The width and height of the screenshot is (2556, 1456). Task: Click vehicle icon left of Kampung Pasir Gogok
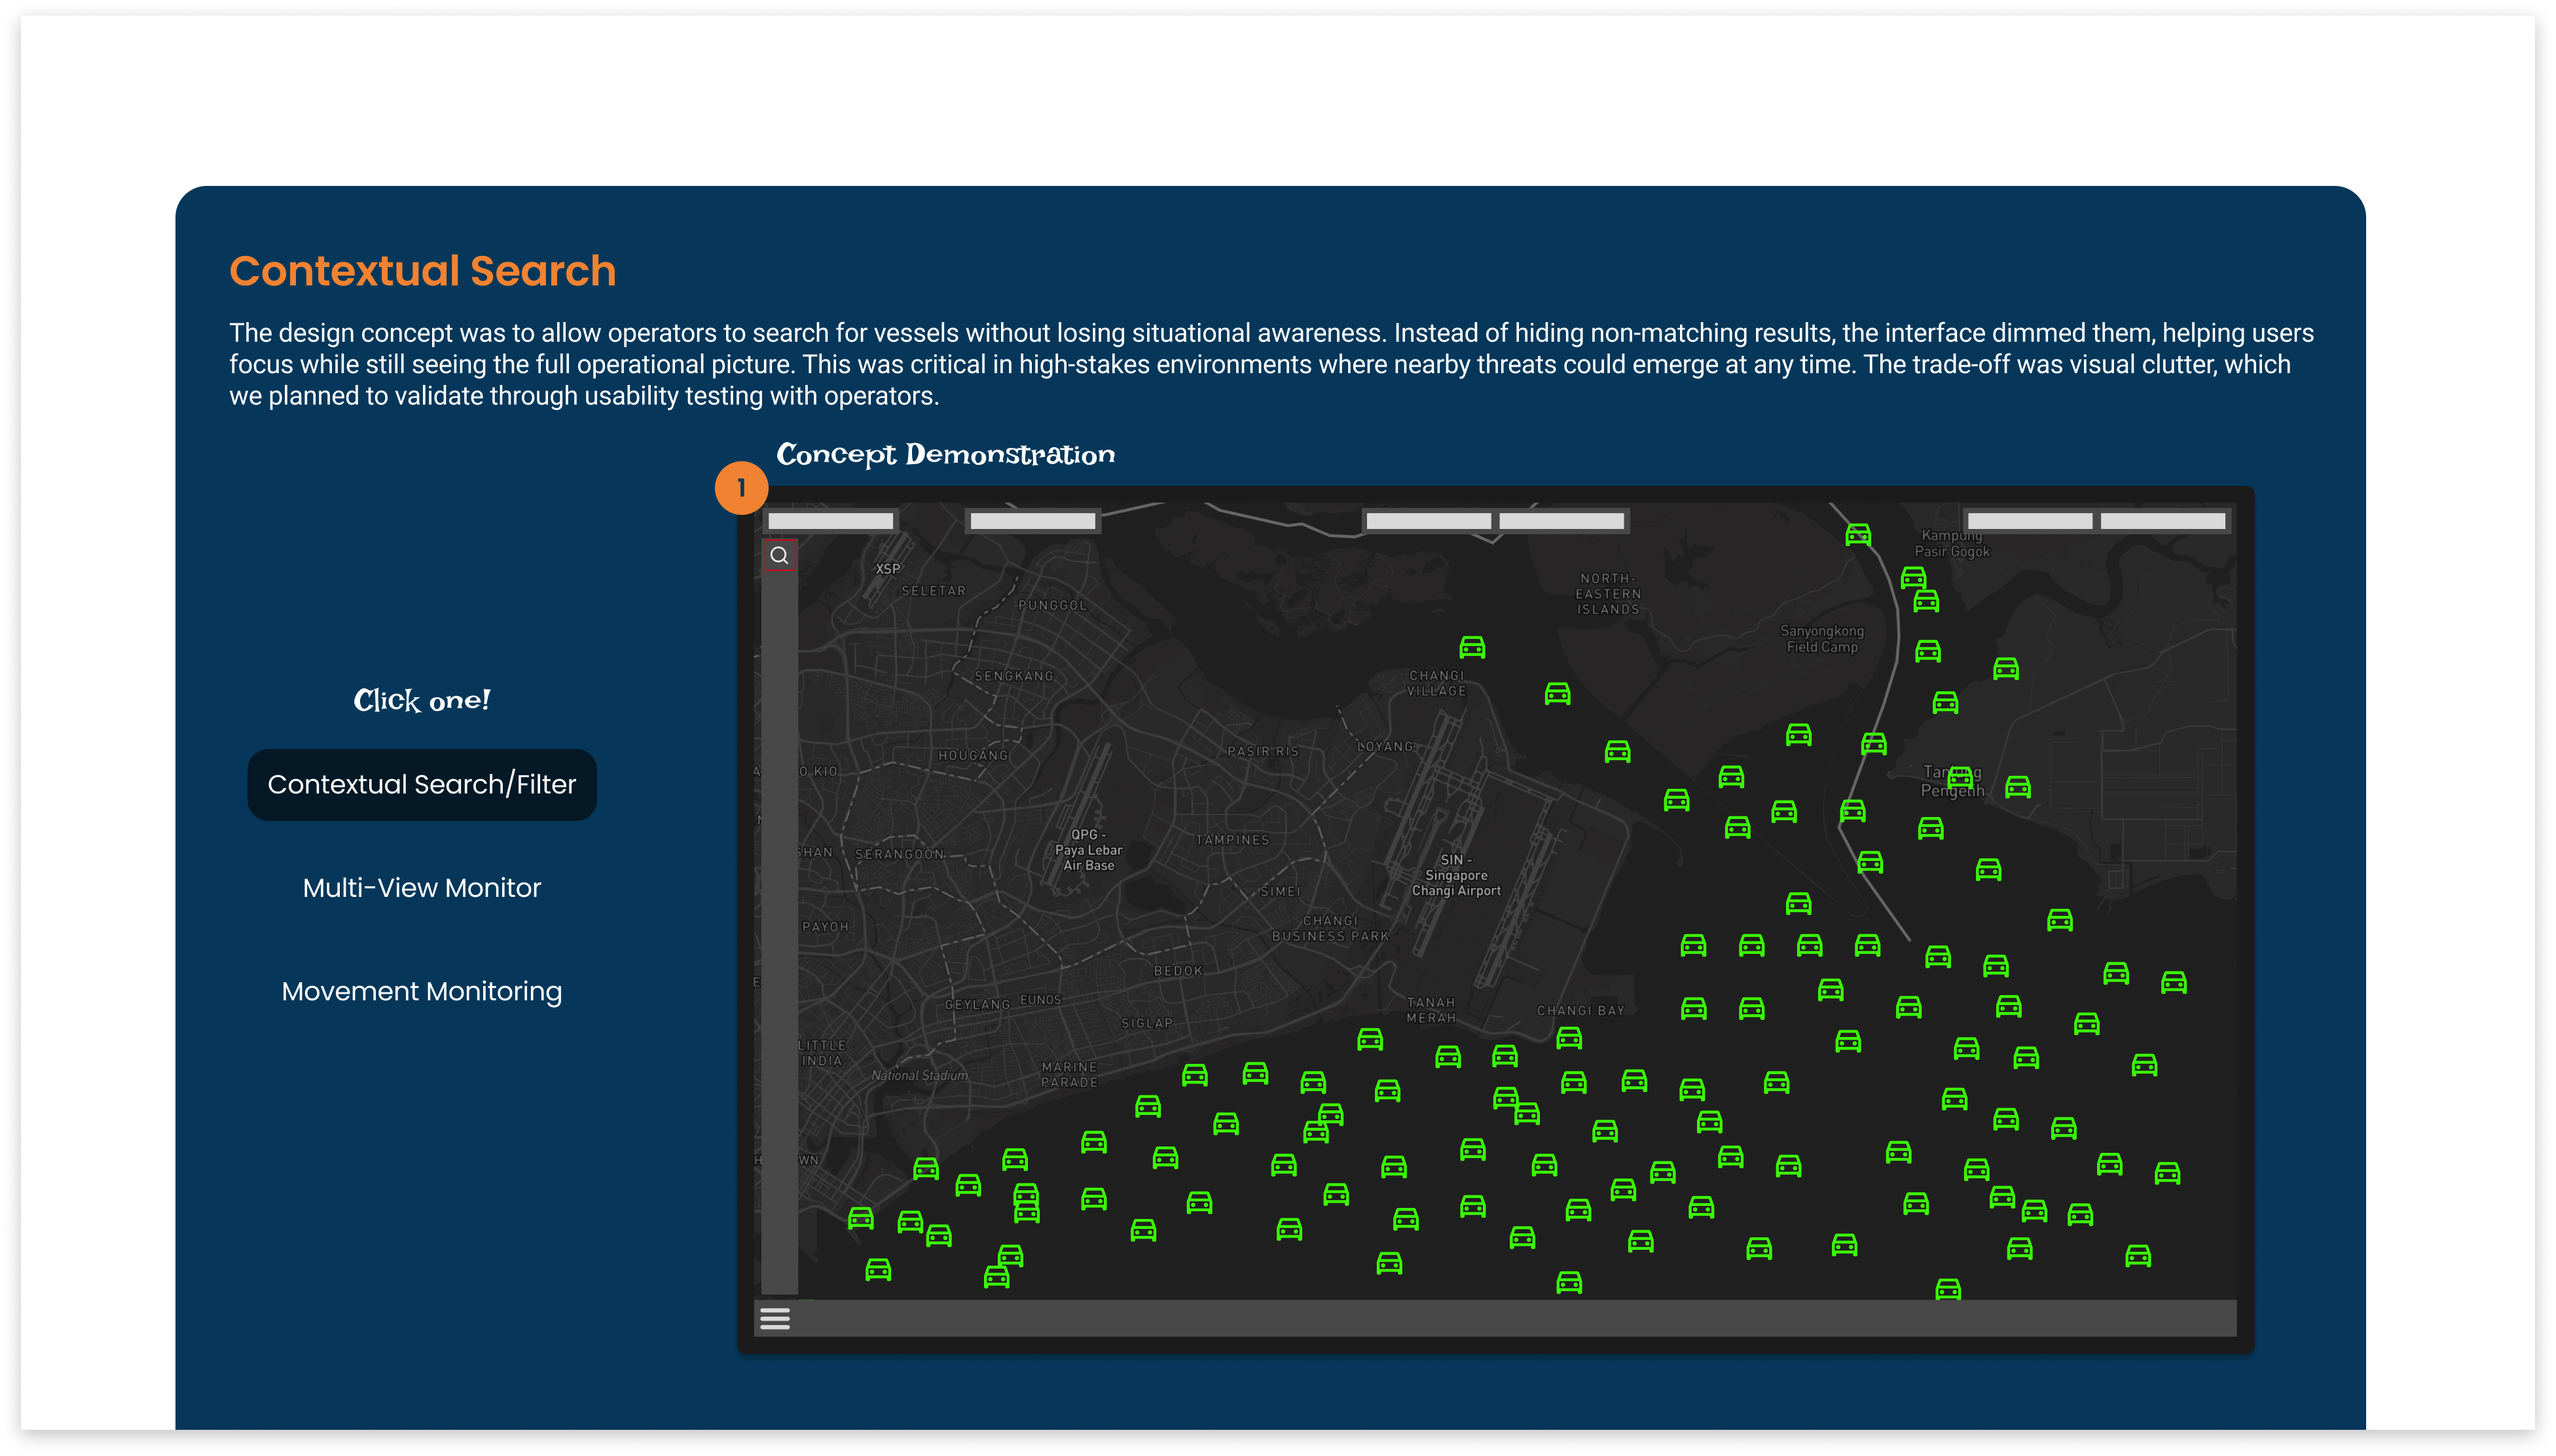coord(1857,535)
